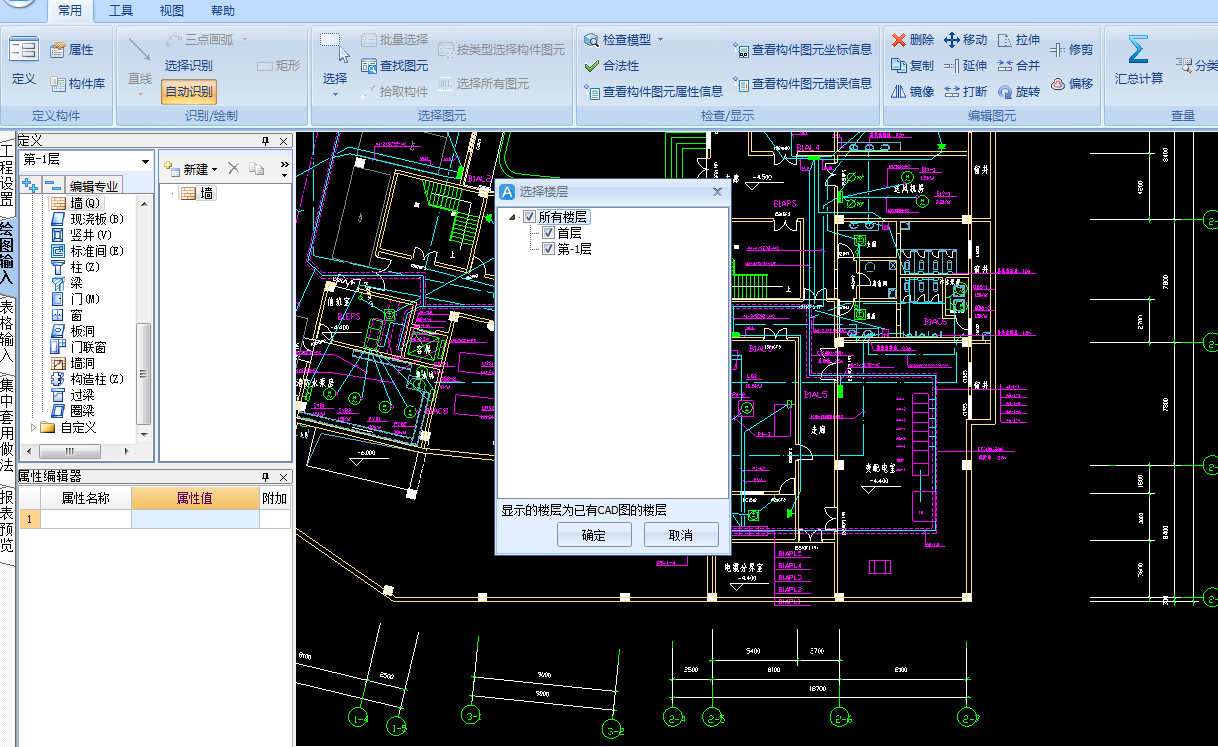The image size is (1218, 747).
Task: Select the 复制 copy tool
Action: tap(913, 66)
